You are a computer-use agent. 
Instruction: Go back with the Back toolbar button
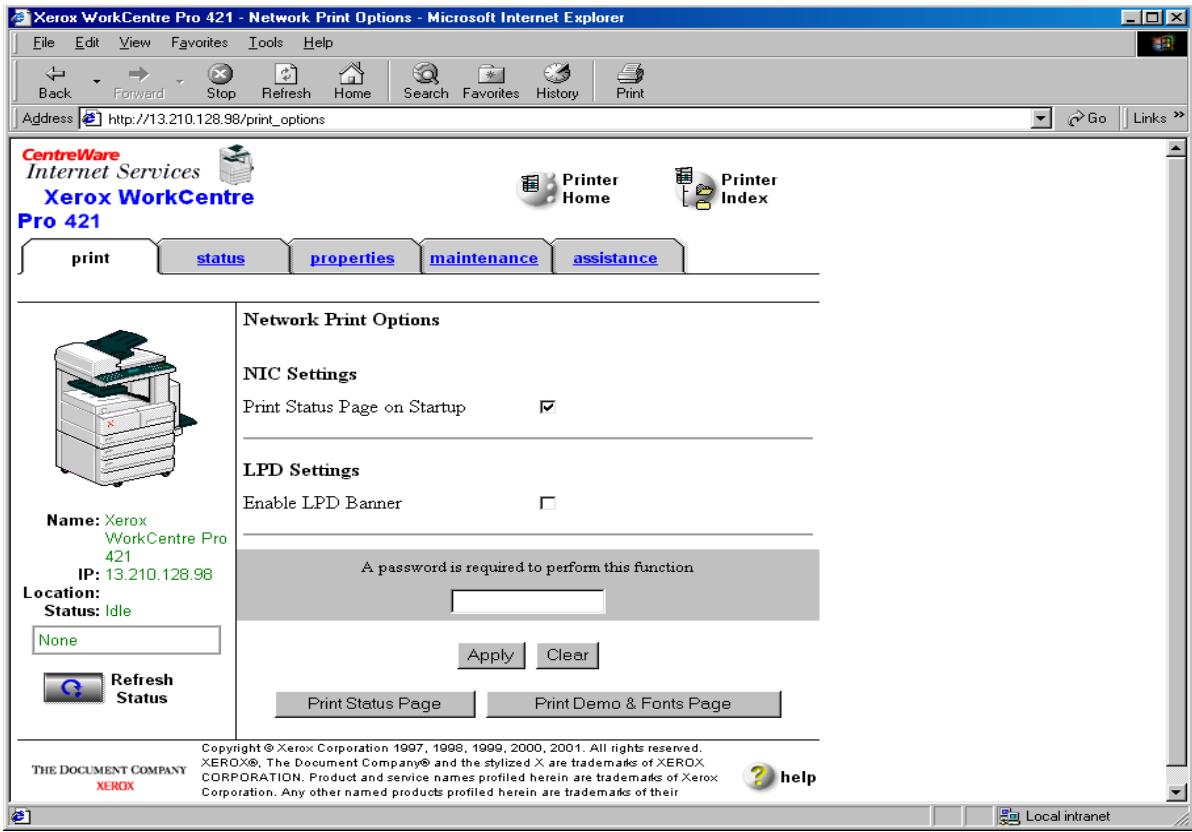(x=55, y=81)
